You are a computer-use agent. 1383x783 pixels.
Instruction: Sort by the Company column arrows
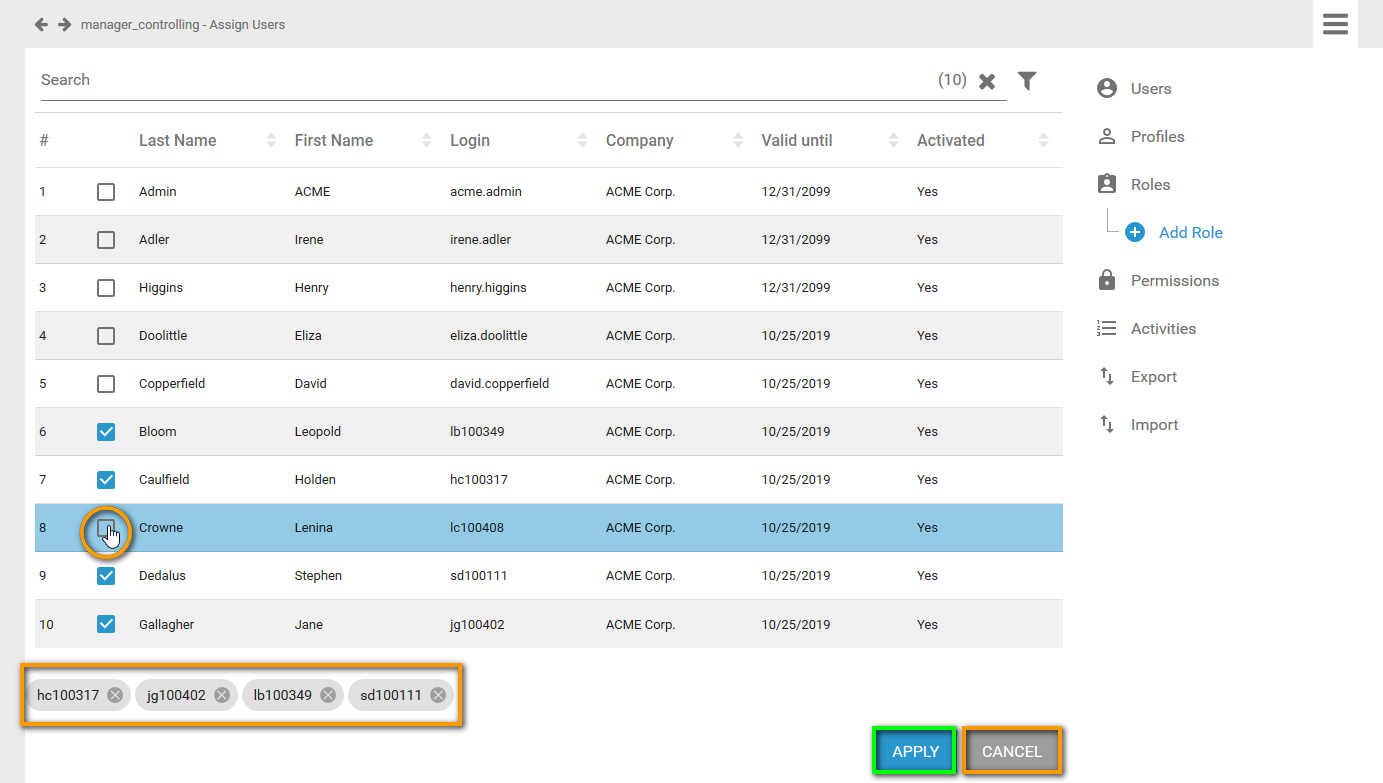click(738, 141)
